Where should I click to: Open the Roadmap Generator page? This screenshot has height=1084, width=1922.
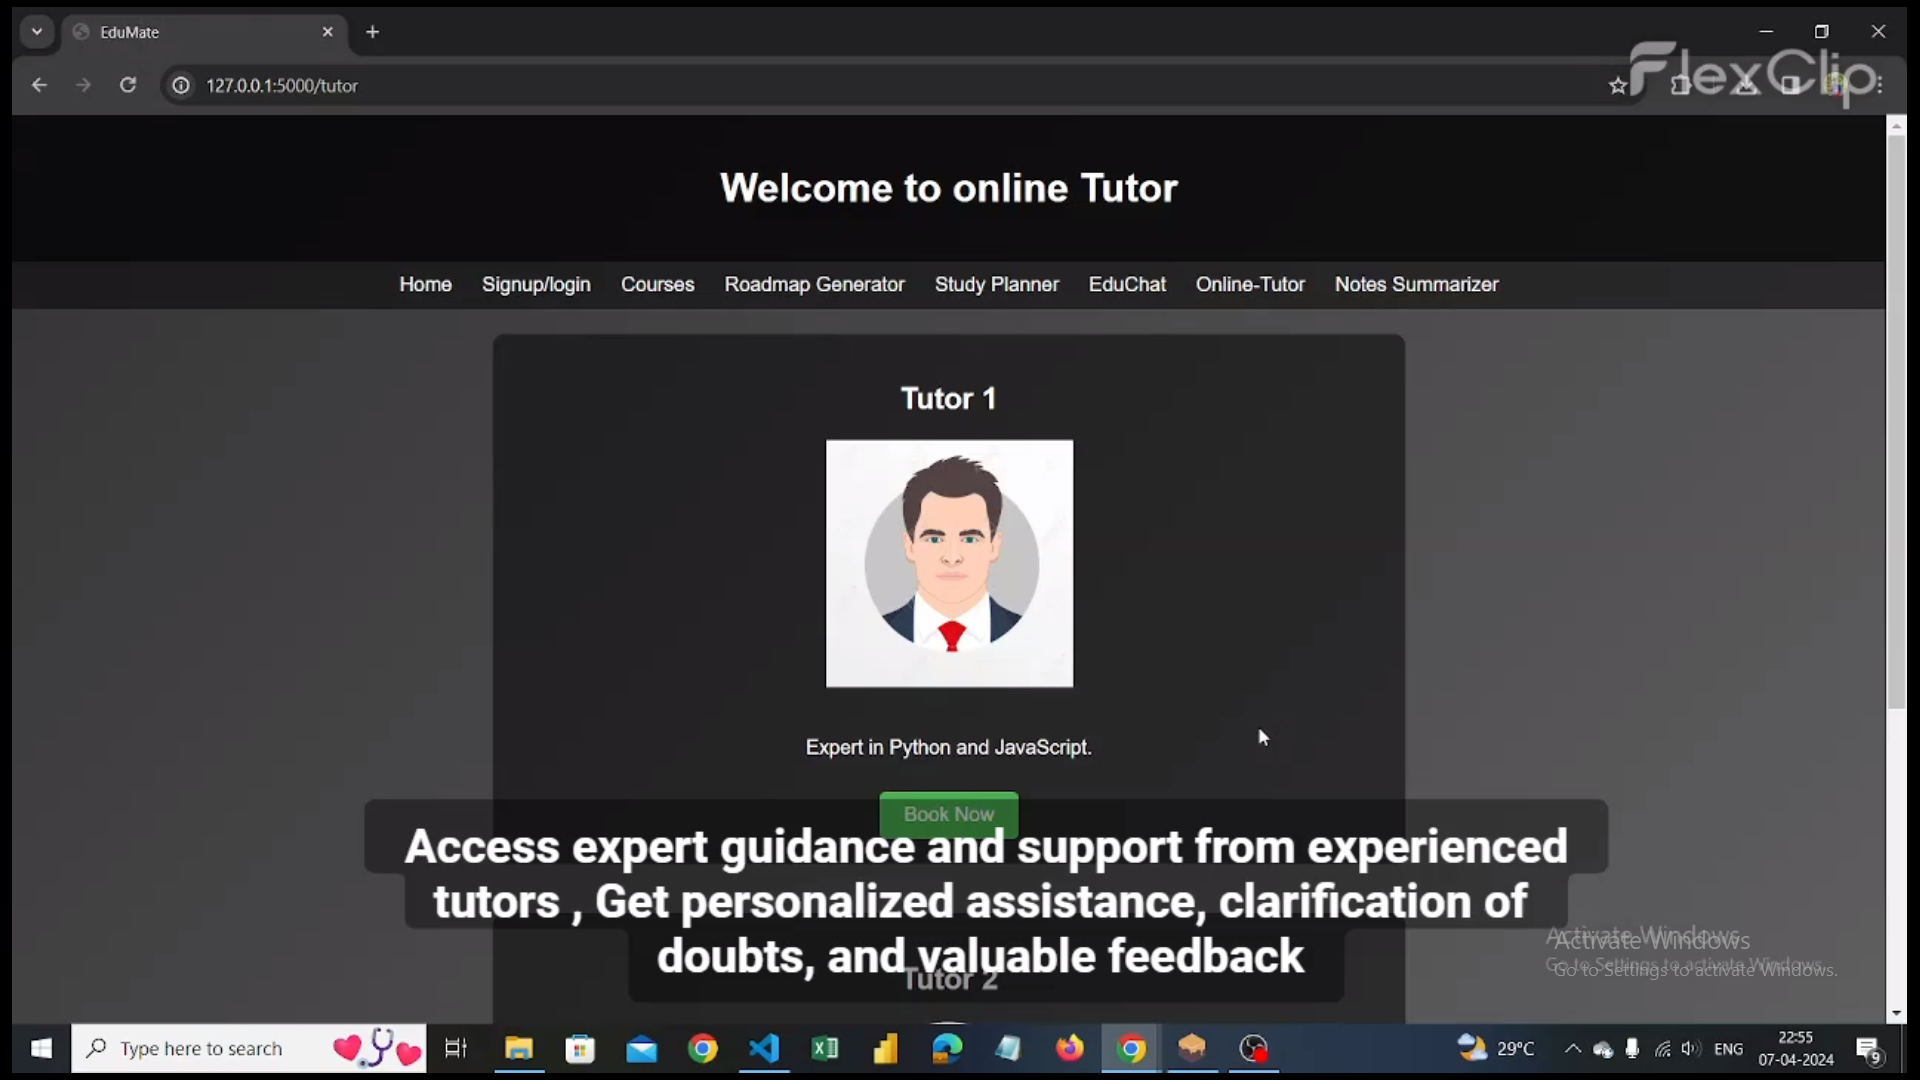click(x=815, y=285)
